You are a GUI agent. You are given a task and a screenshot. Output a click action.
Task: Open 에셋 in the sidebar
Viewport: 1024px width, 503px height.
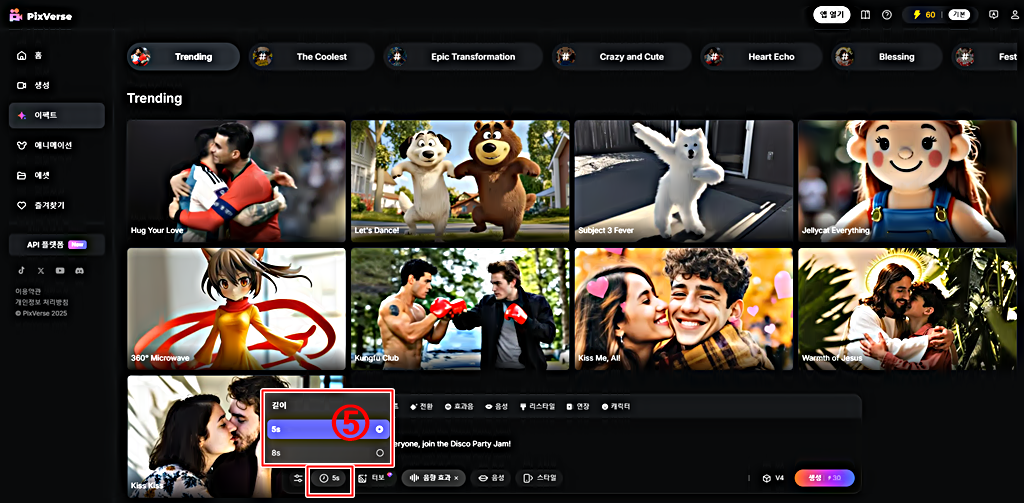pos(57,176)
